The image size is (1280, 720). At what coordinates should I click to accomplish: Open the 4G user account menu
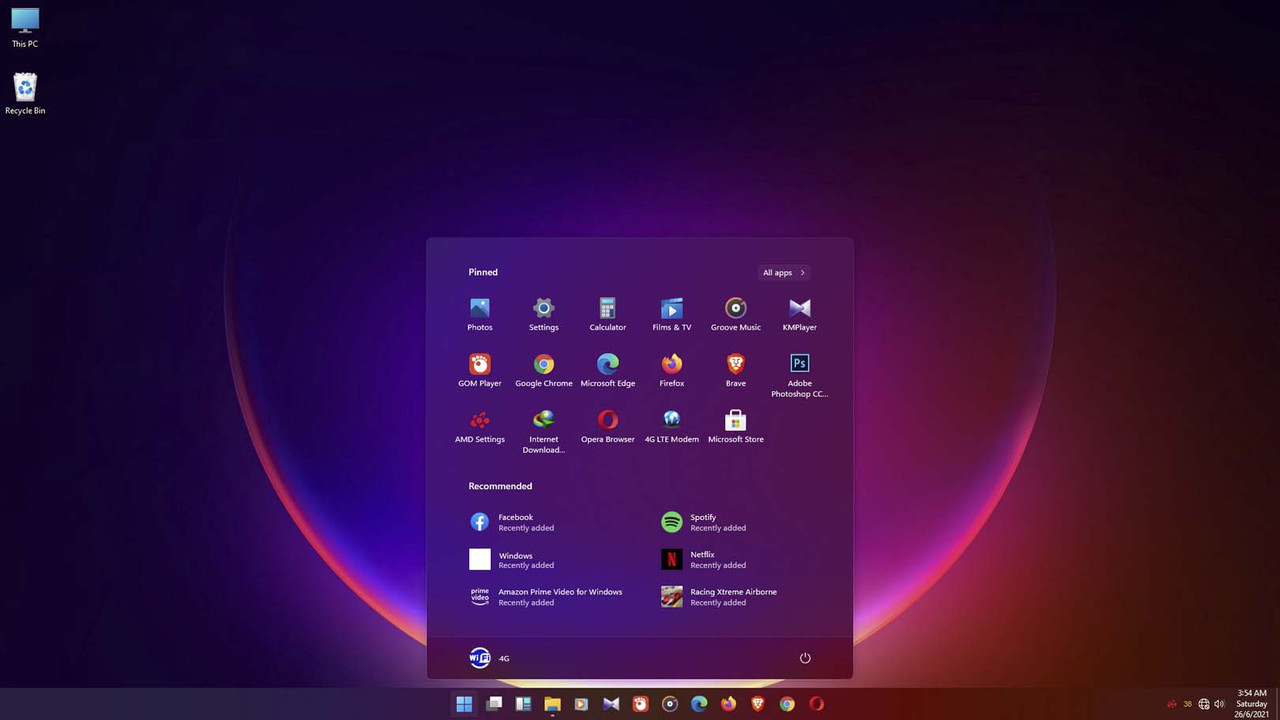[490, 658]
